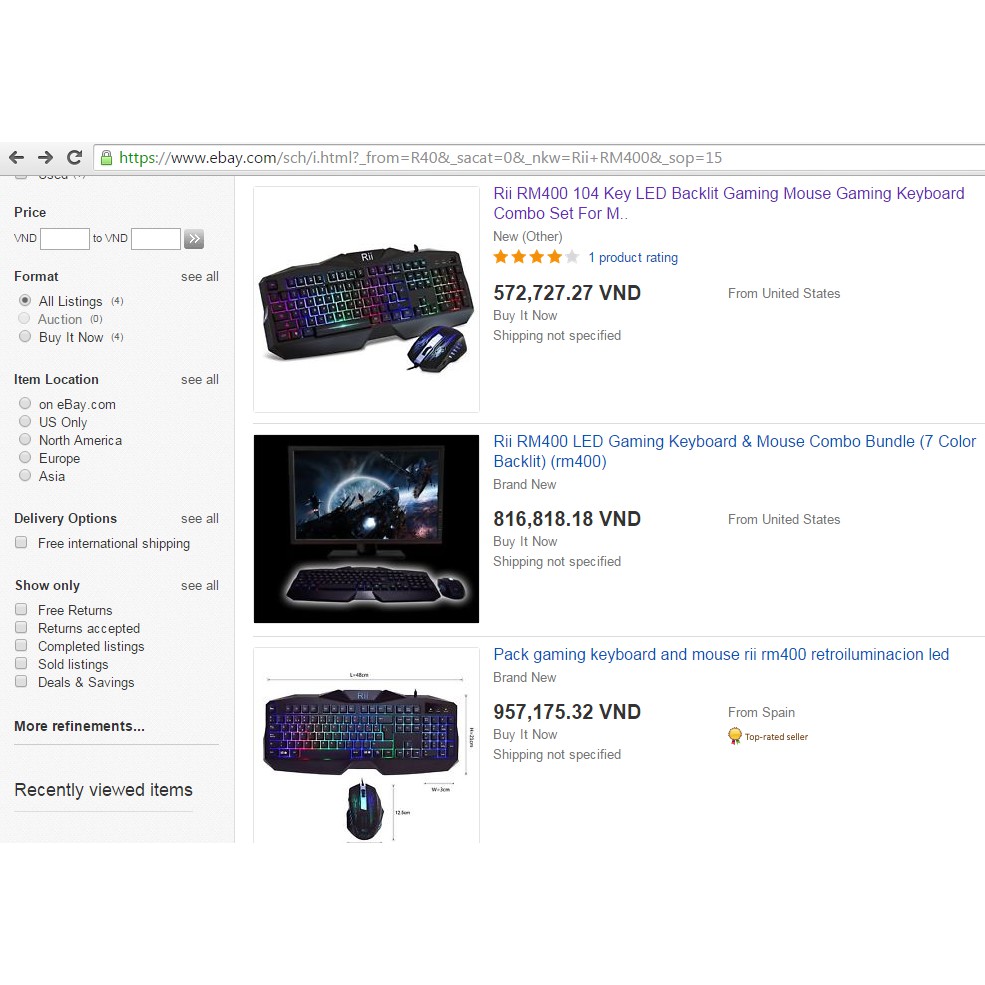Go back with browser back arrow
The width and height of the screenshot is (985, 985).
(x=16, y=157)
